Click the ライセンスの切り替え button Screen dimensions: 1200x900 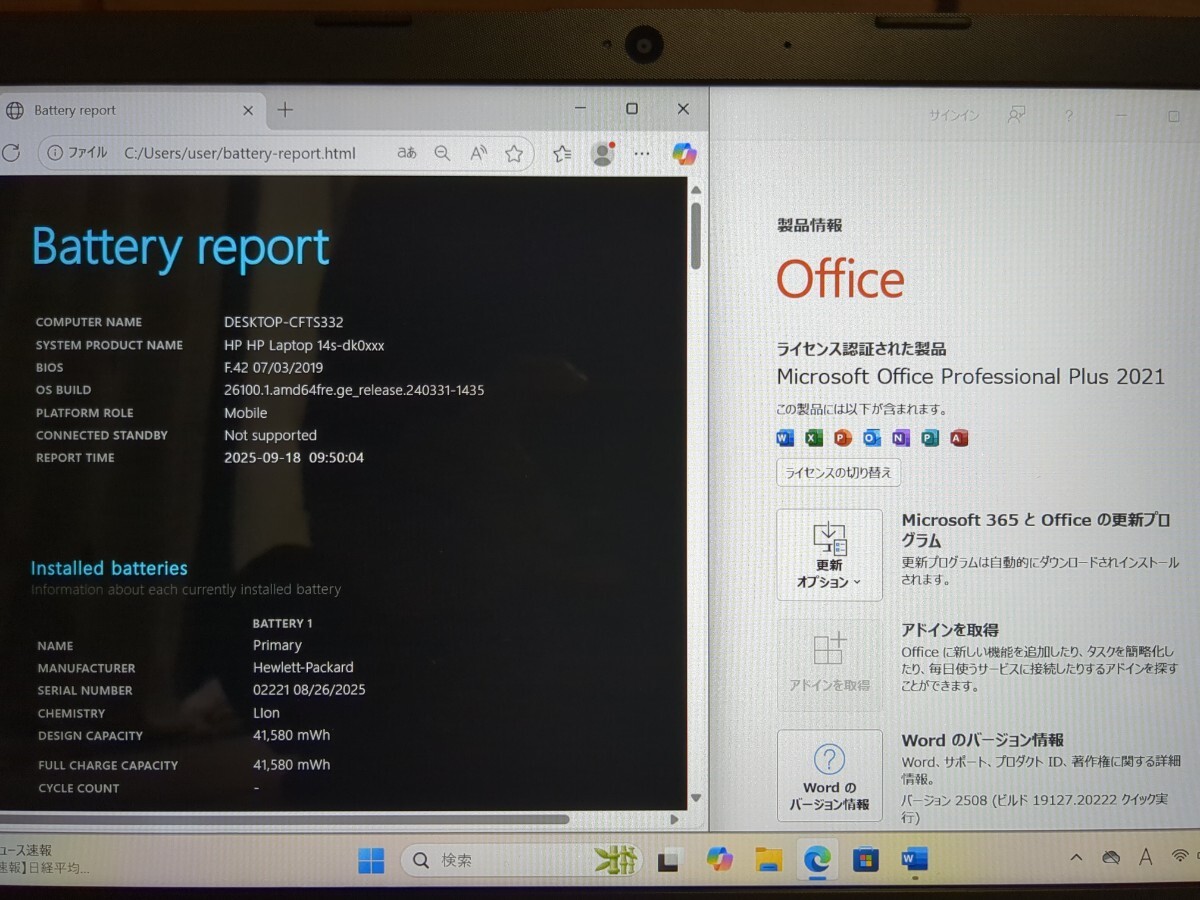(x=839, y=473)
